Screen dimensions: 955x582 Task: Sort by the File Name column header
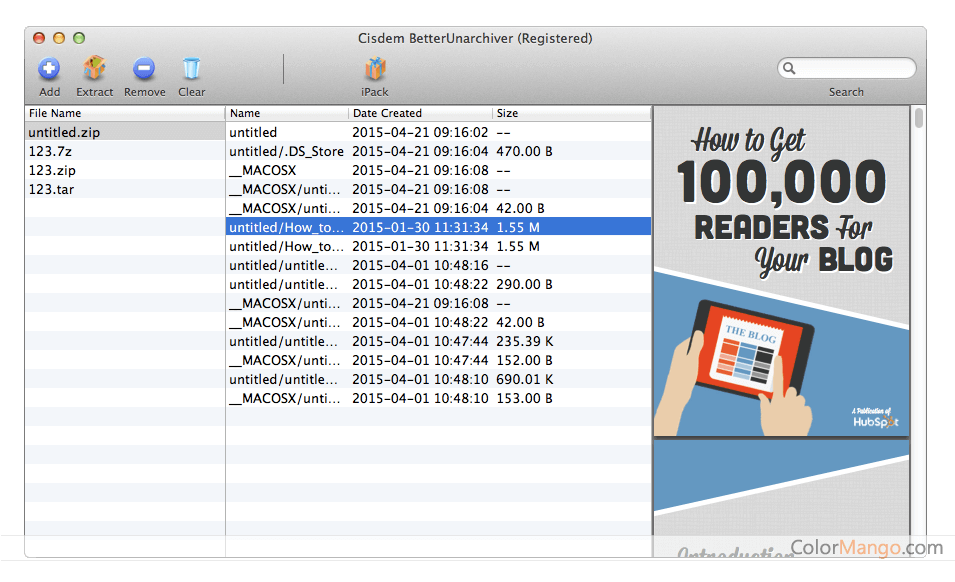pos(125,113)
